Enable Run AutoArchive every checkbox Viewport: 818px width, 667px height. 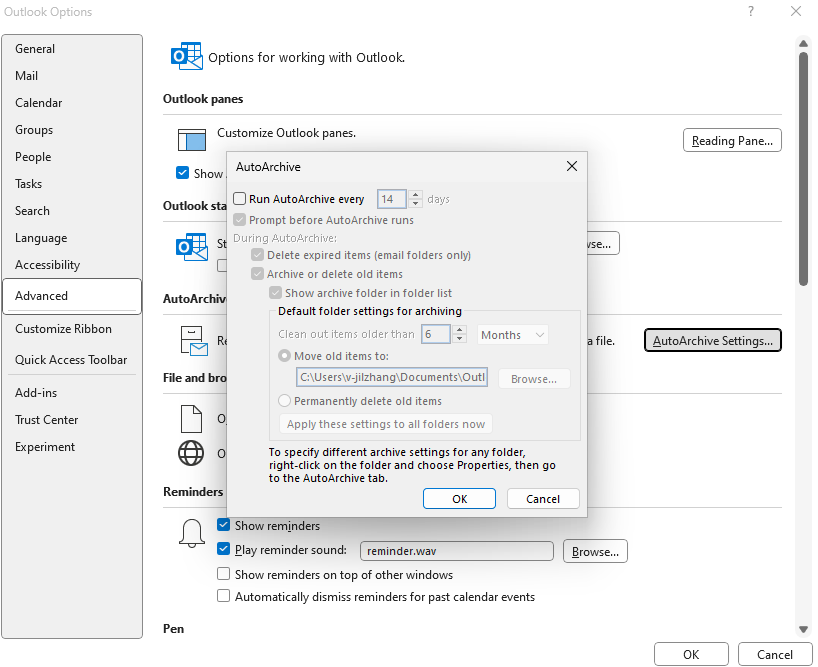(239, 199)
